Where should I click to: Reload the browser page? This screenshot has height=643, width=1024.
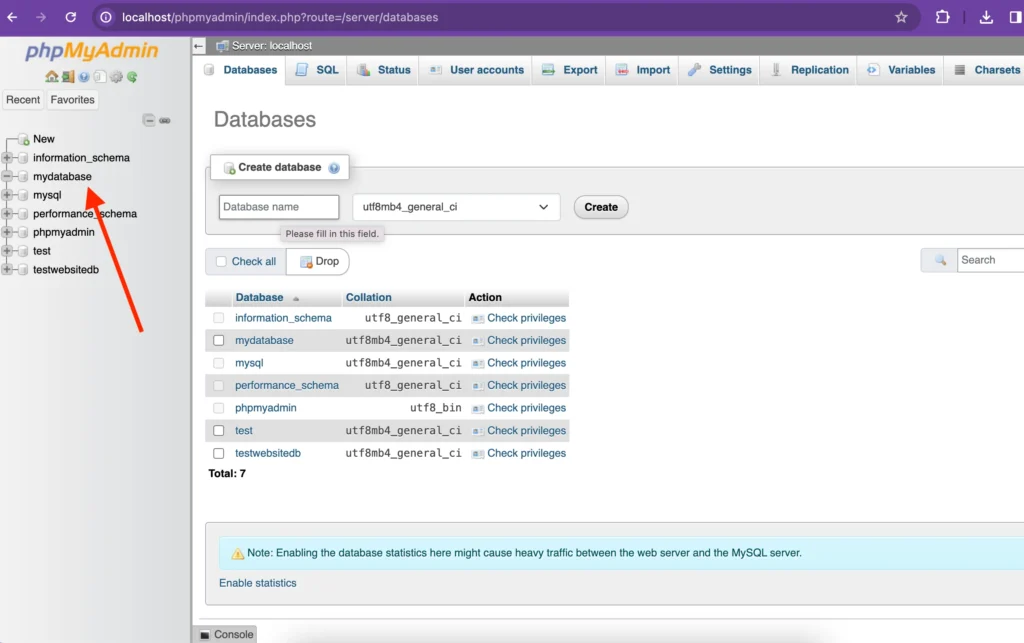71,17
